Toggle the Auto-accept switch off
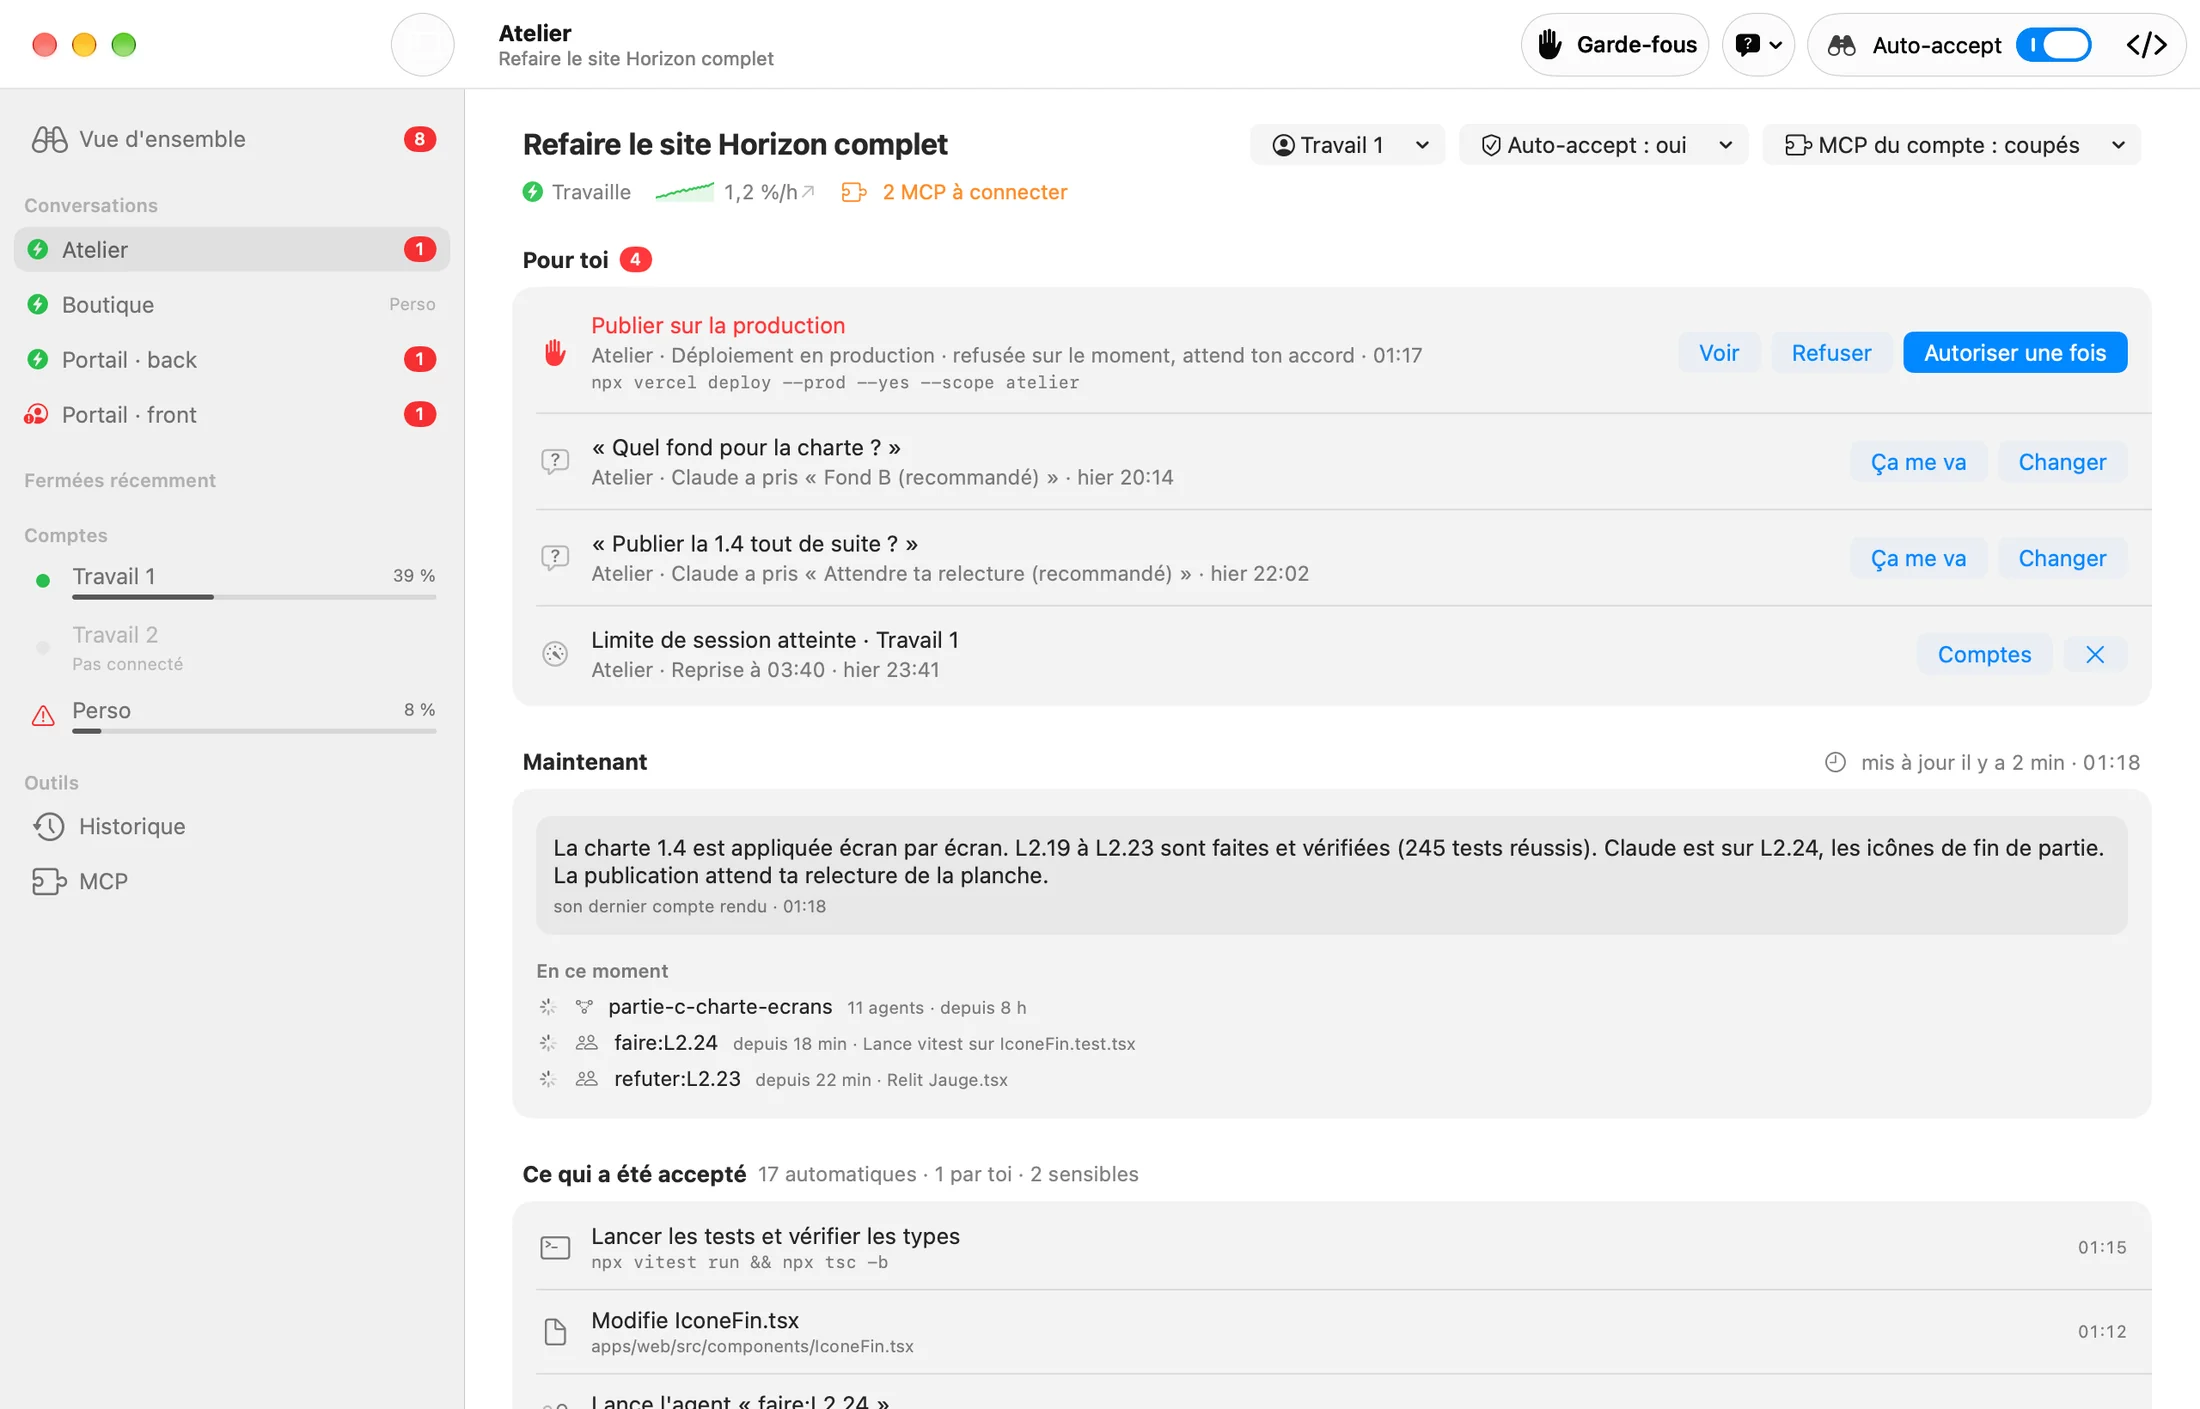The width and height of the screenshot is (2200, 1409). [2053, 45]
